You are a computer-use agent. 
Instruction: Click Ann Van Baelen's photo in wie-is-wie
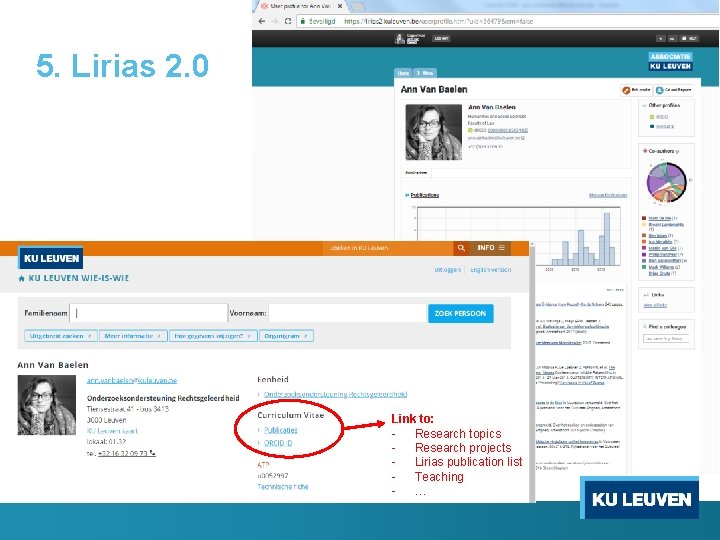point(47,405)
